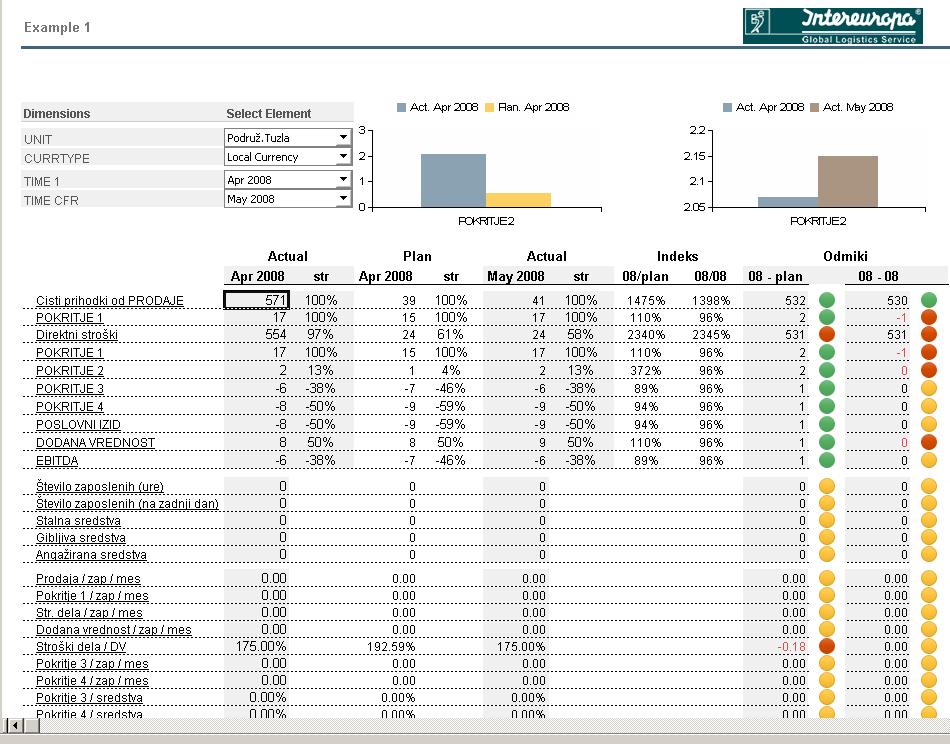Click yellow 08-plan indicator in Število zaposlenih (ure) row
950x744 pixels.
[x=827, y=486]
